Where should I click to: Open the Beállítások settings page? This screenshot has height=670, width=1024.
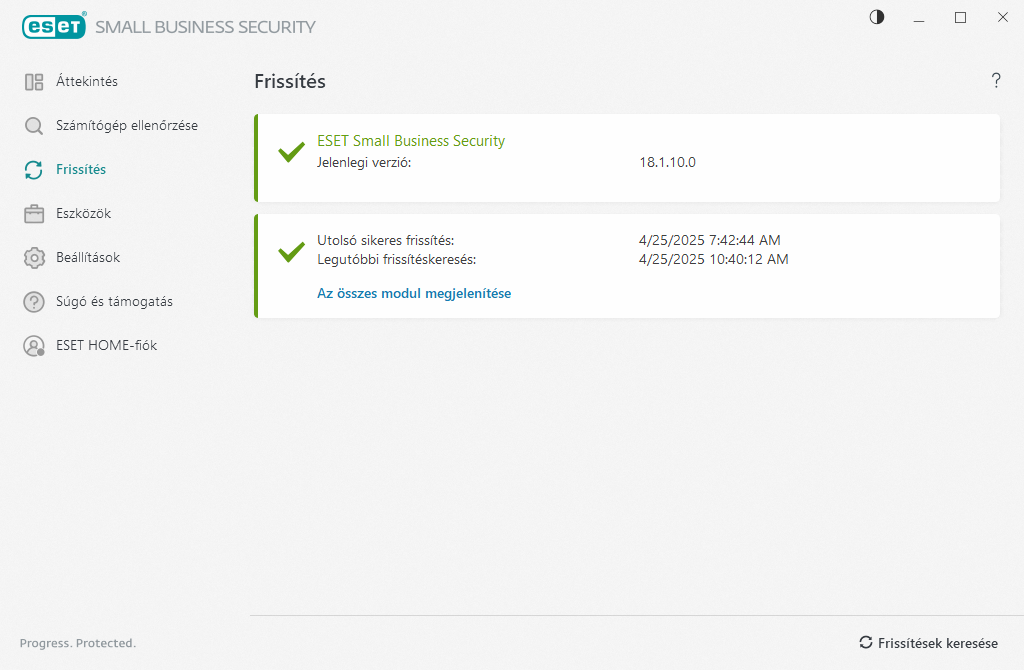tap(88, 258)
